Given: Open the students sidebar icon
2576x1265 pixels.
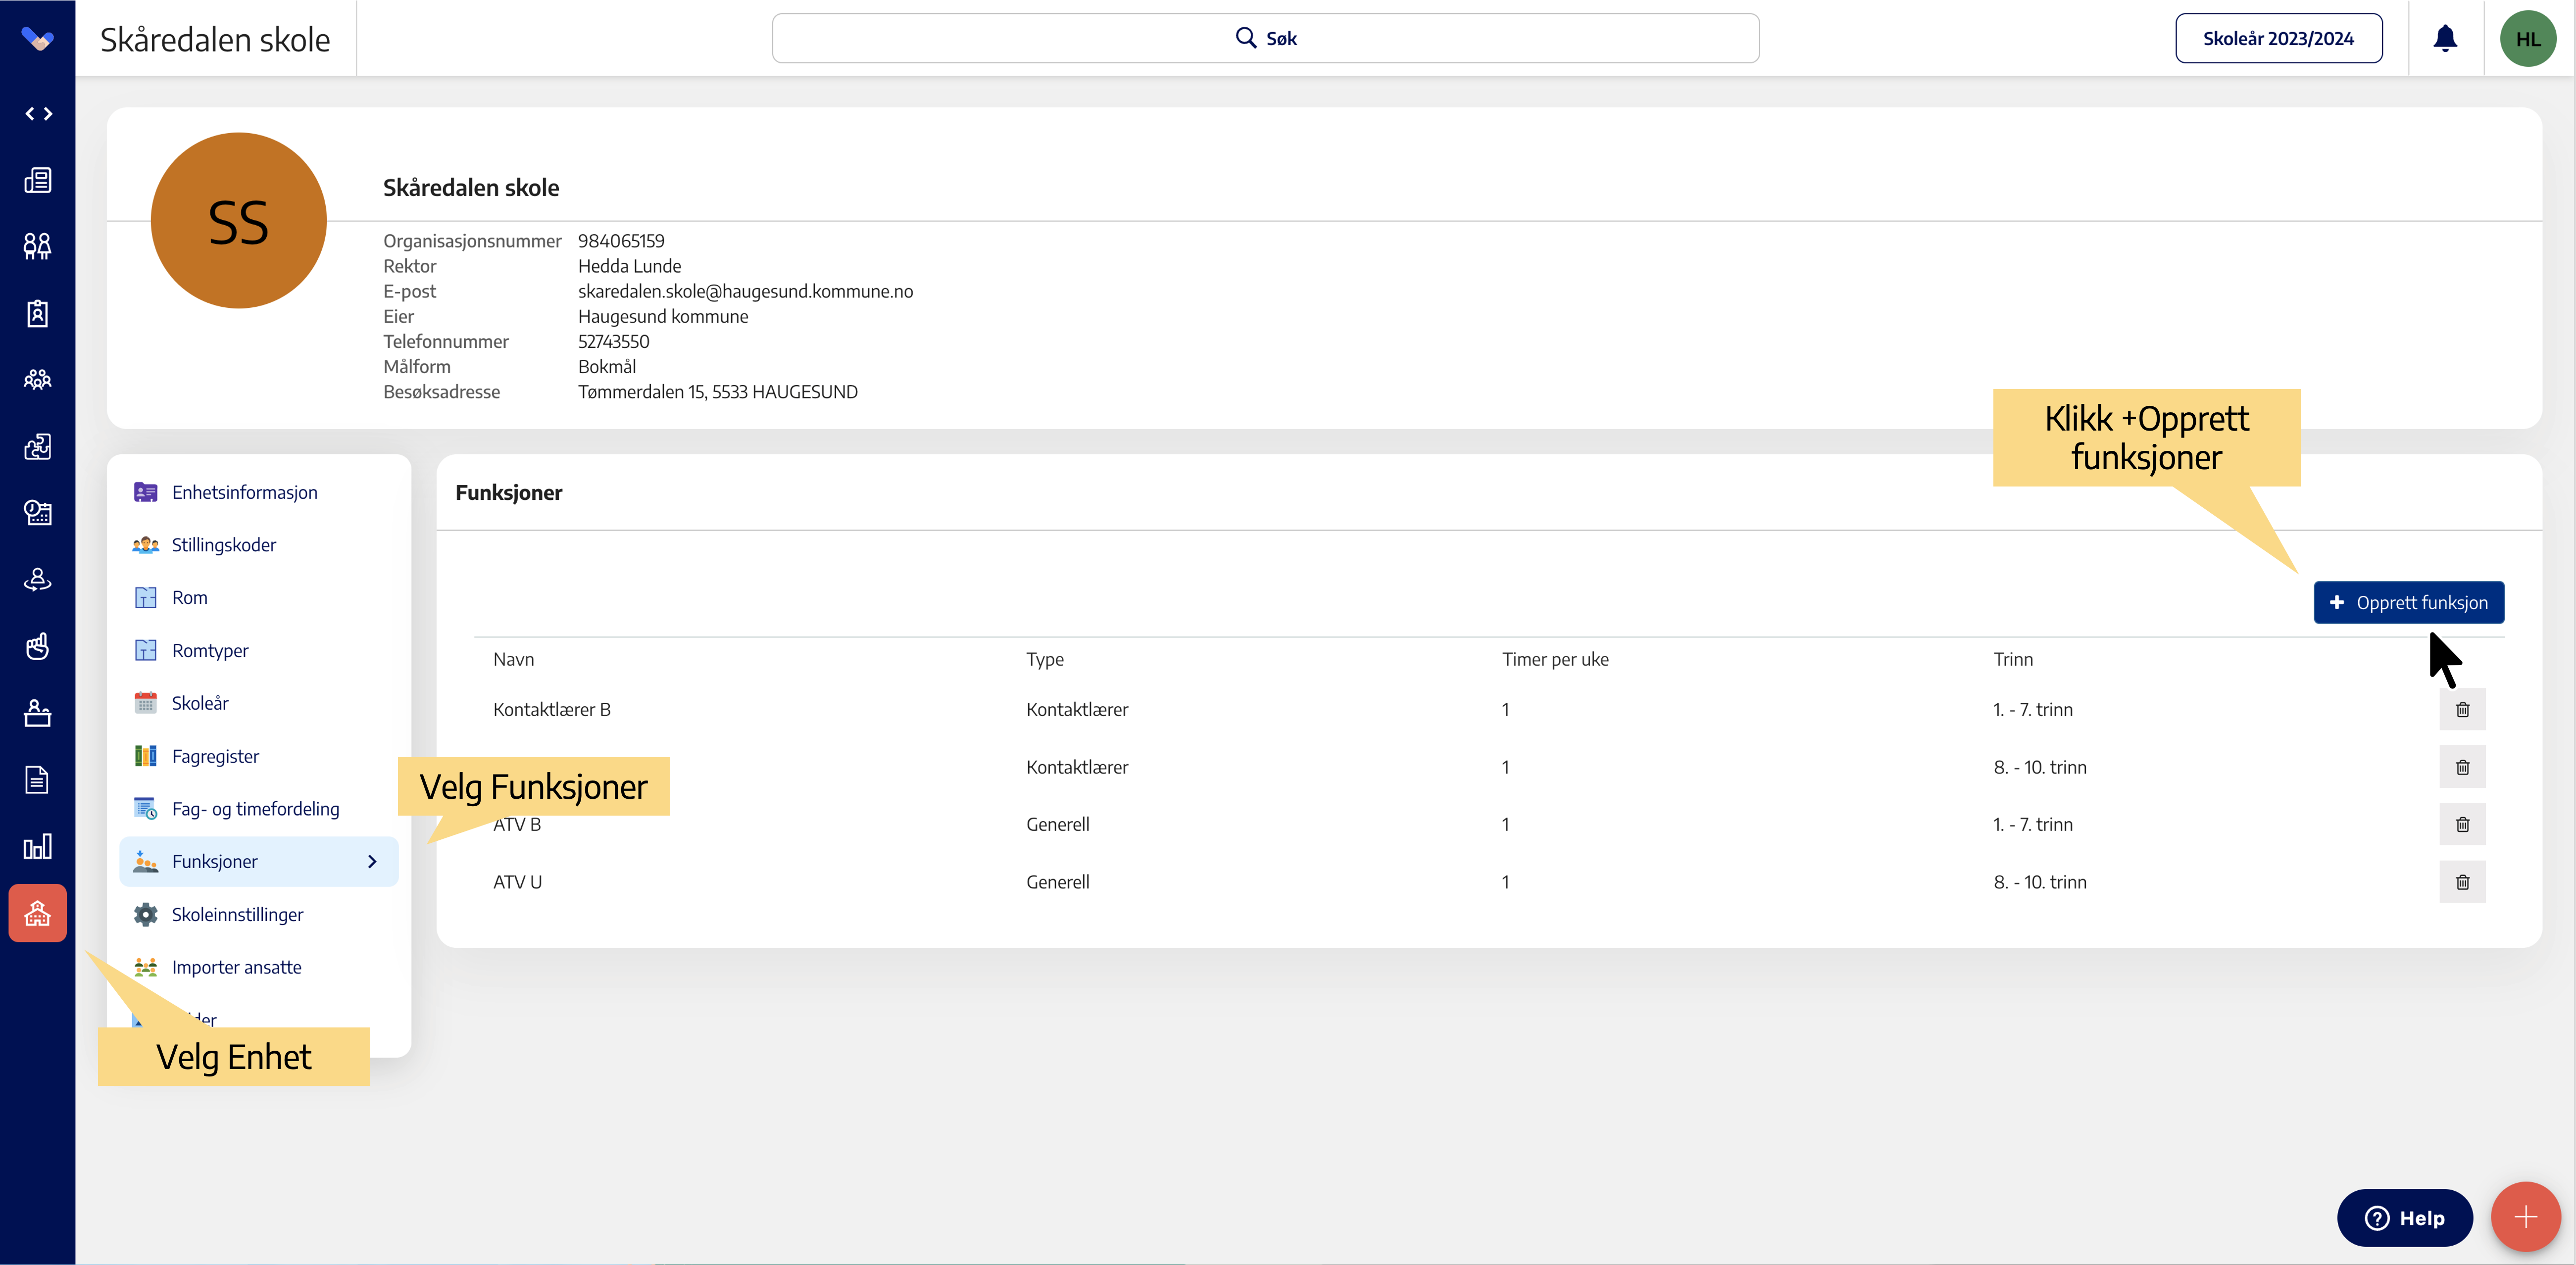Looking at the screenshot, I should tap(38, 247).
